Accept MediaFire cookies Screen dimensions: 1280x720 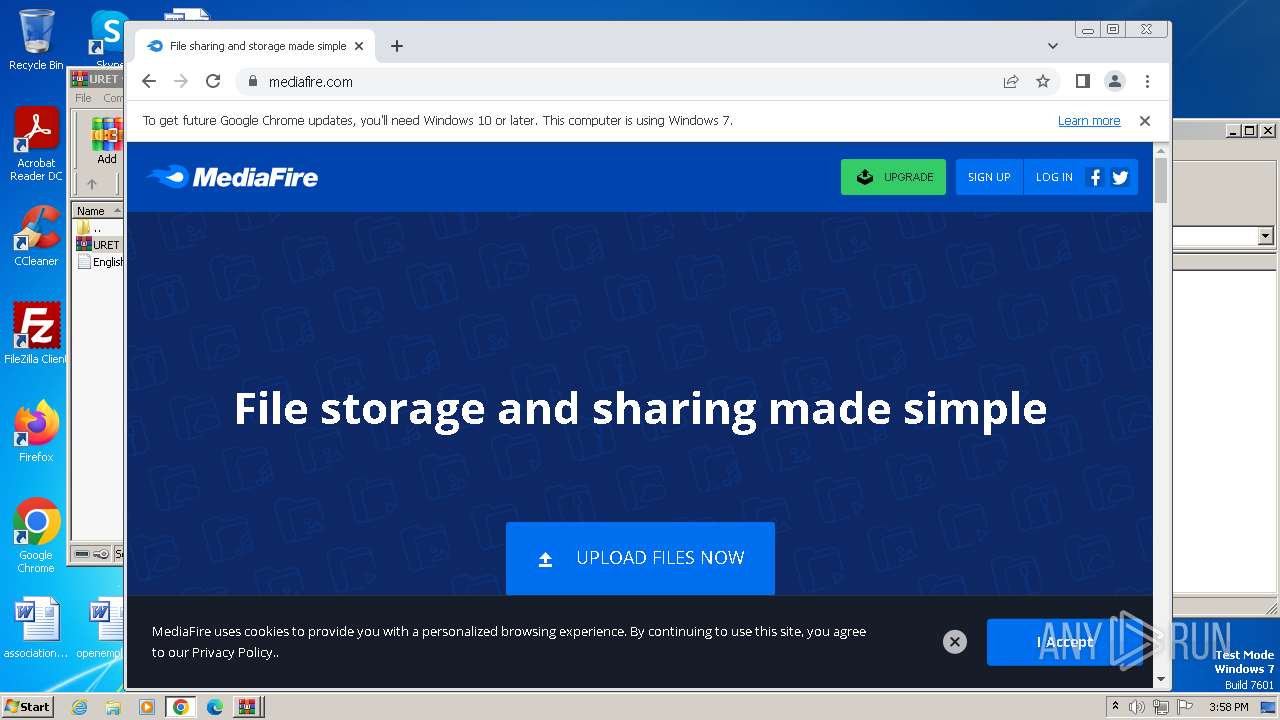pyautogui.click(x=1065, y=642)
